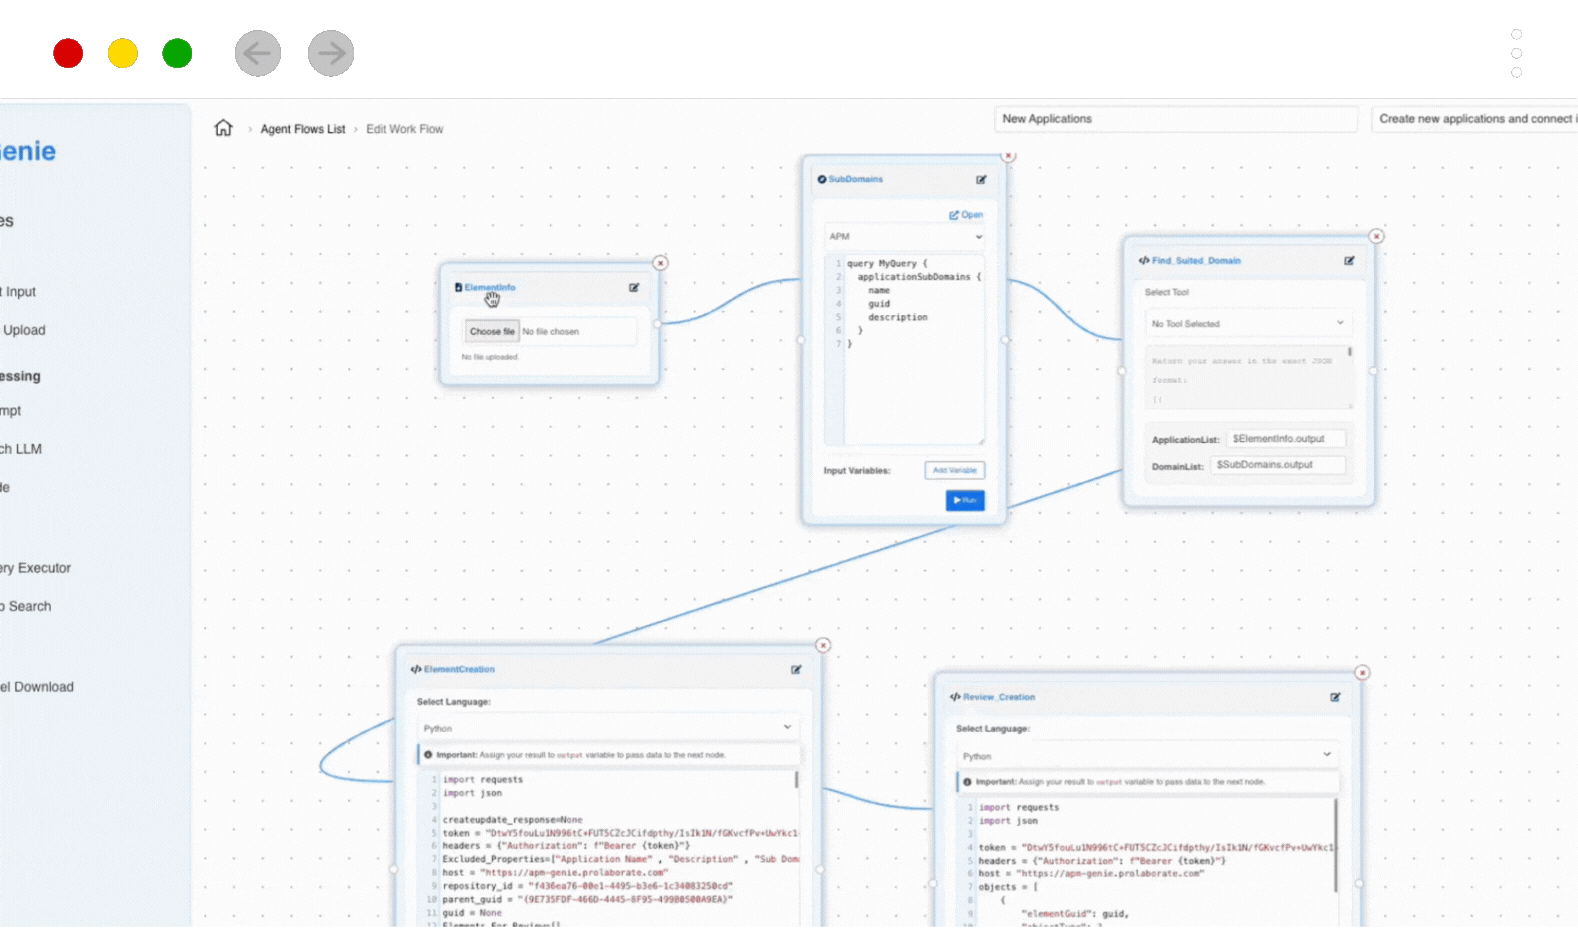This screenshot has height=942, width=1578.
Task: Close the Review_Creation node
Action: click(x=1362, y=673)
